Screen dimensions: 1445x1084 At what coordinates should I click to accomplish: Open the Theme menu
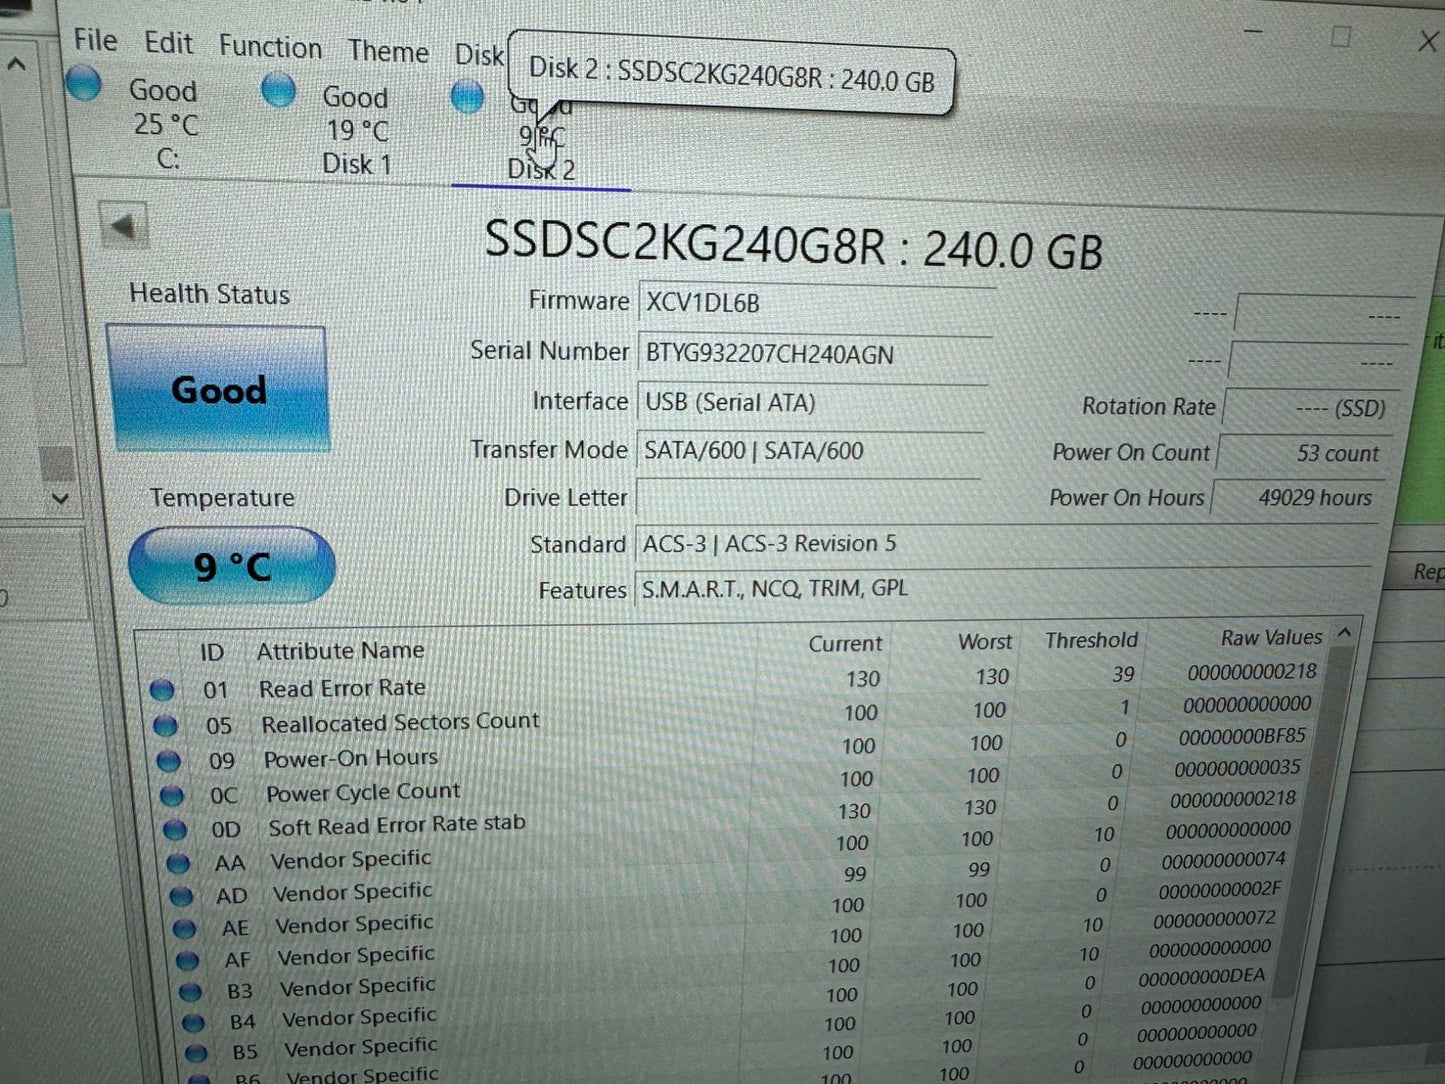388,51
